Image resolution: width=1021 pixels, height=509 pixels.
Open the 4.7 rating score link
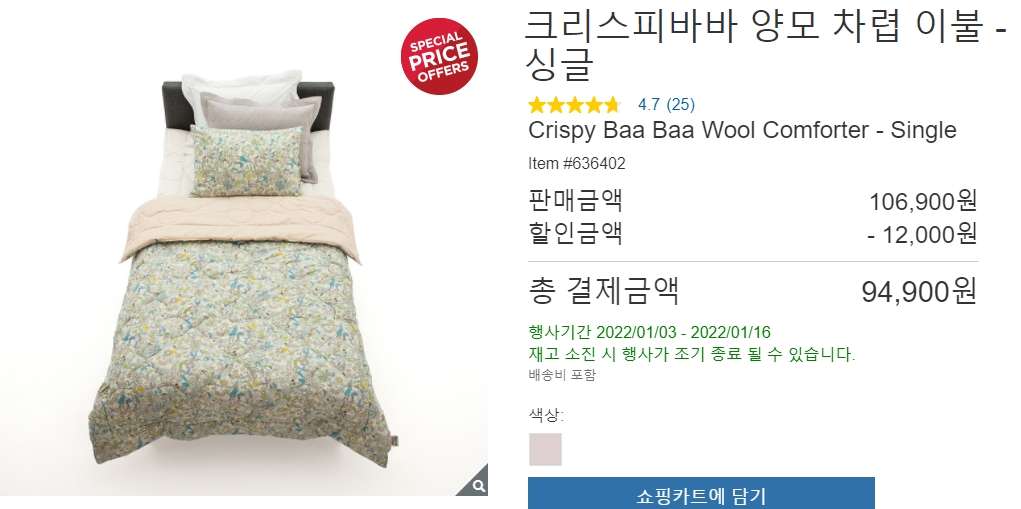[x=649, y=104]
